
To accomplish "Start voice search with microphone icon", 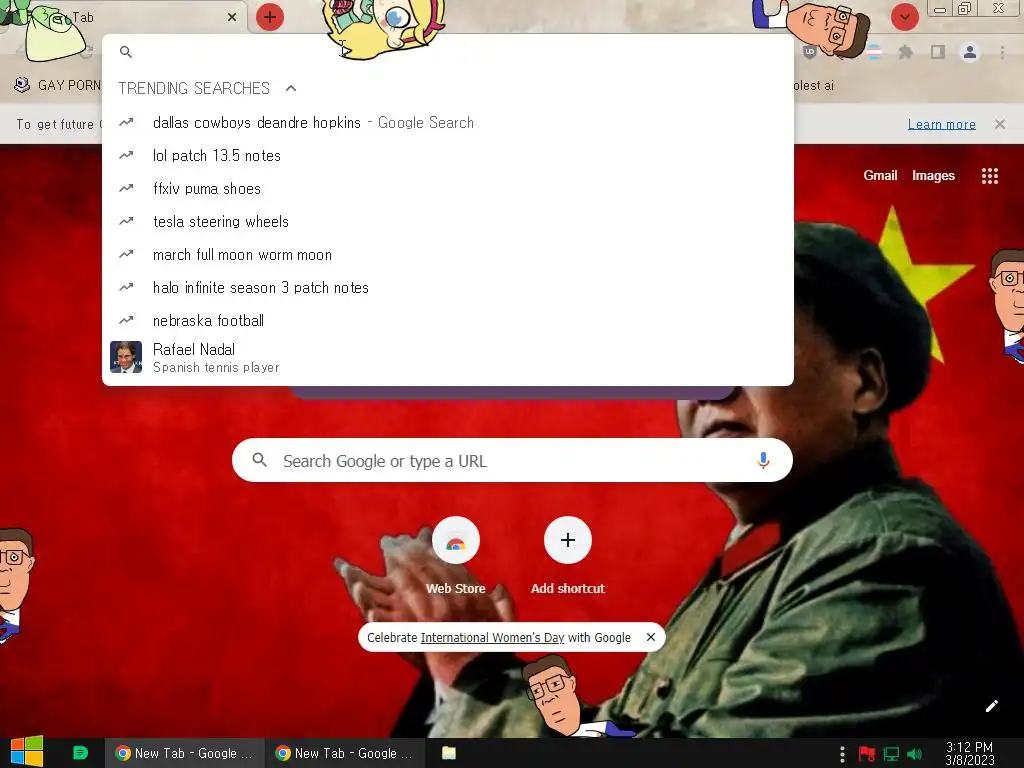I will point(763,460).
